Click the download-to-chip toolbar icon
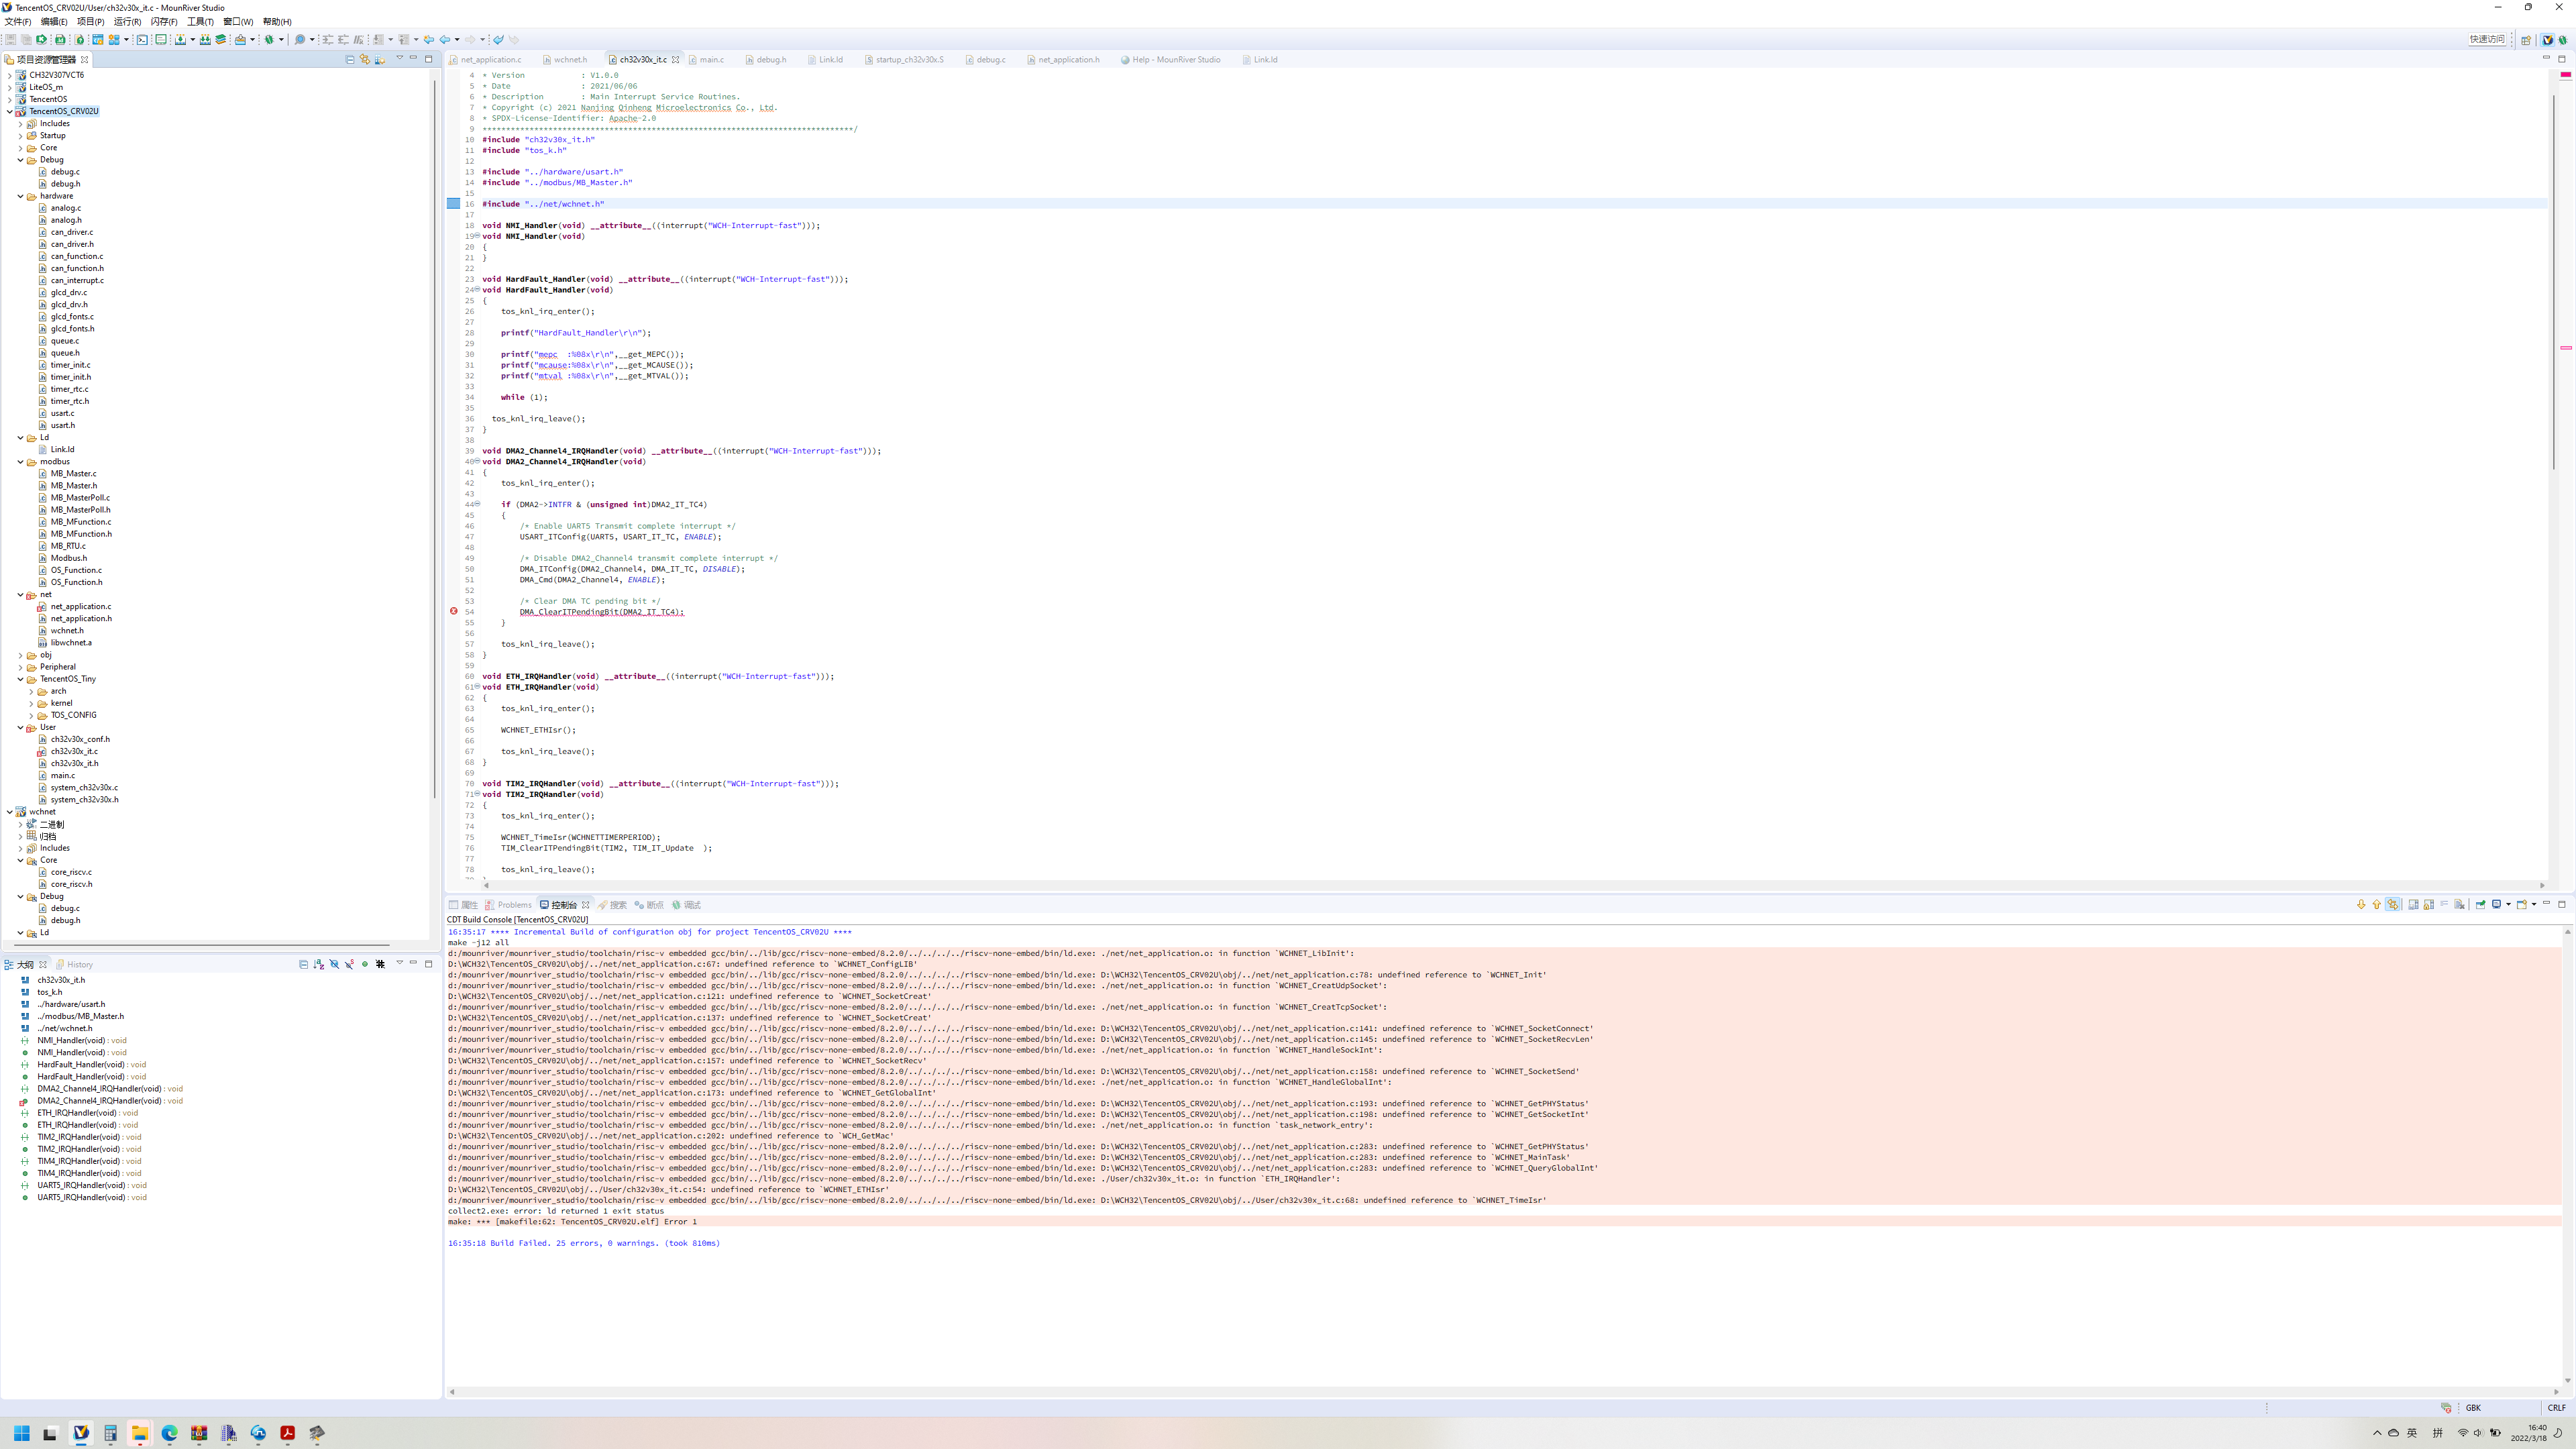This screenshot has height=1449, width=2576. click(180, 40)
